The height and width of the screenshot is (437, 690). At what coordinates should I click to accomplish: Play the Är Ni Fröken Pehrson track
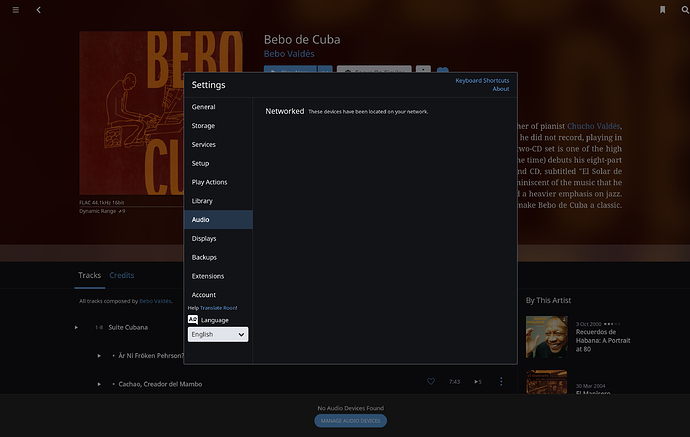pos(99,356)
